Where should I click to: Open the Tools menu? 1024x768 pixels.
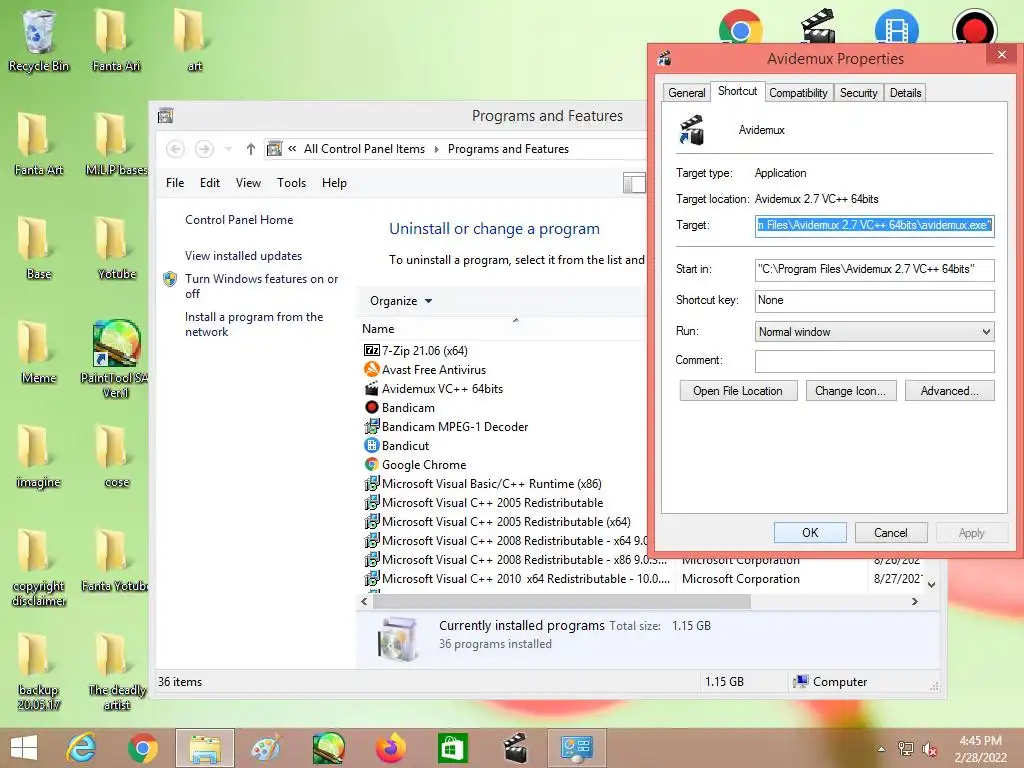291,183
